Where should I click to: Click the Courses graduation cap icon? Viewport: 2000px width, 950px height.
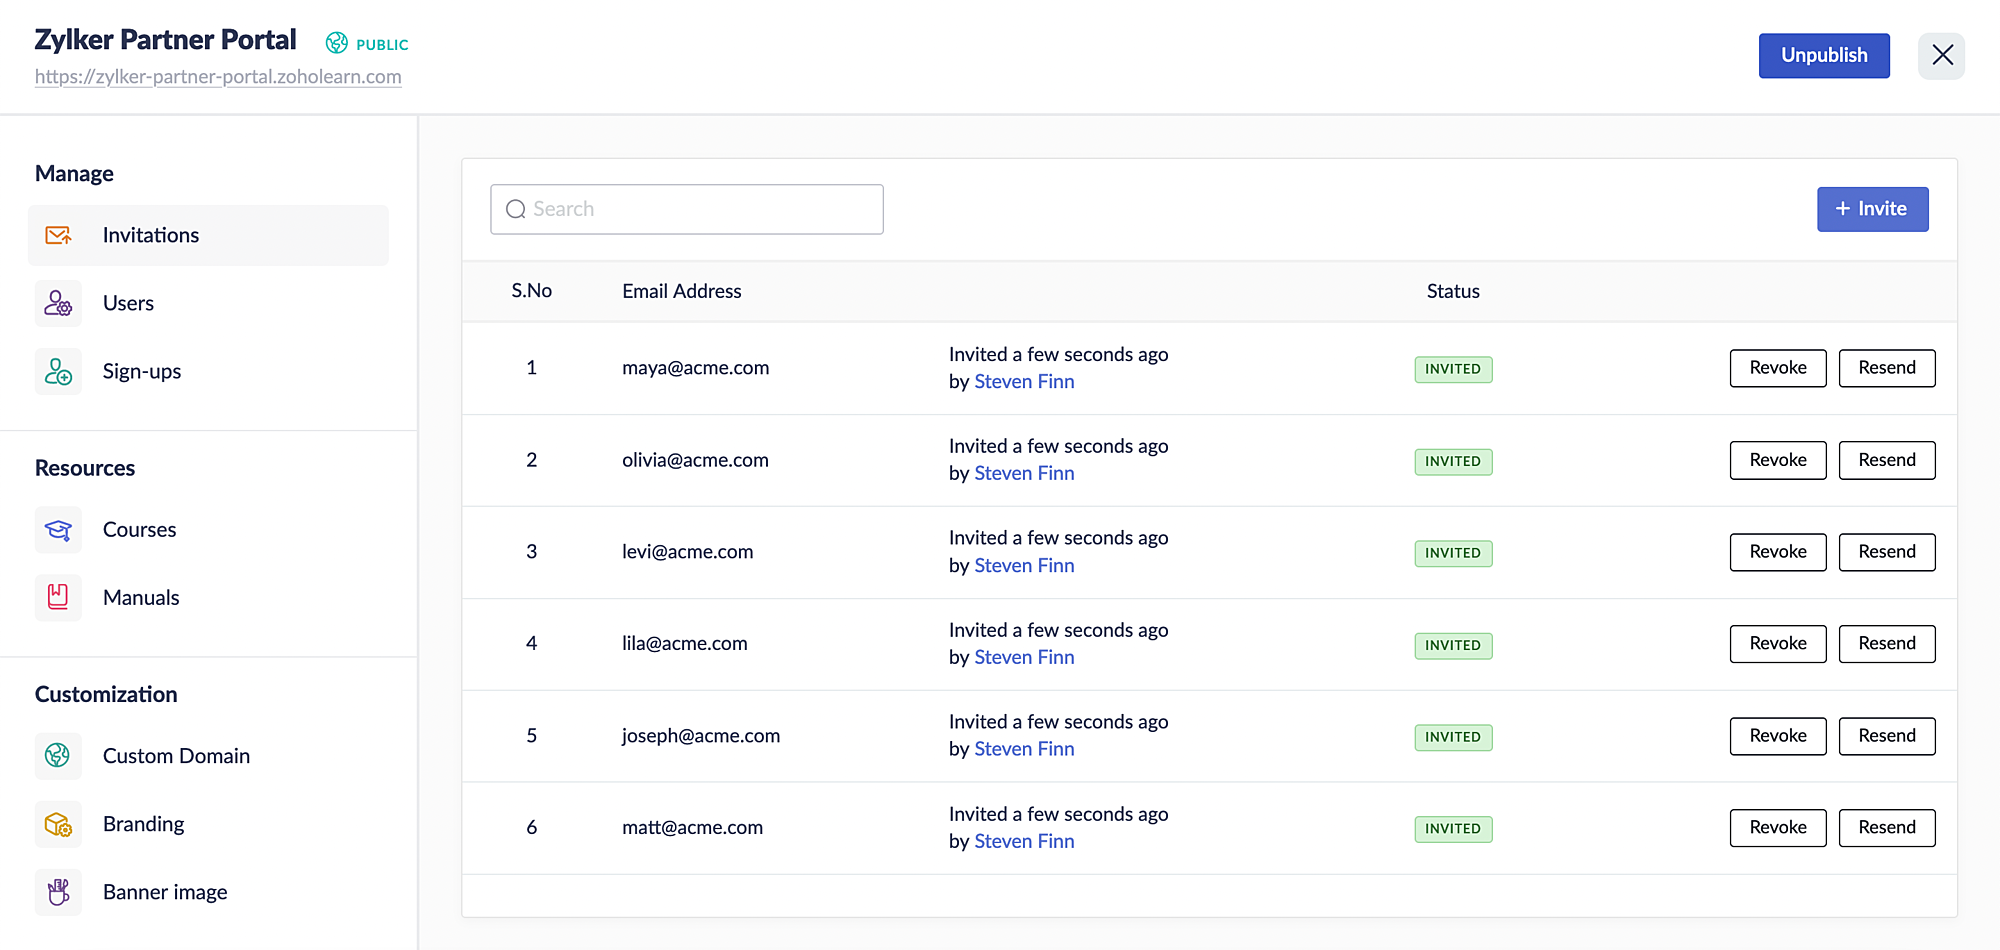point(58,530)
